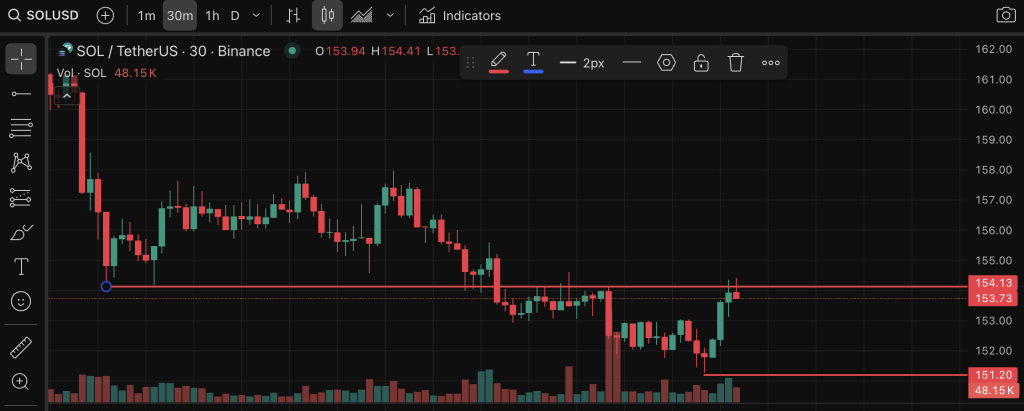Open the emoji icons tool
The image size is (1024, 411).
click(x=21, y=301)
